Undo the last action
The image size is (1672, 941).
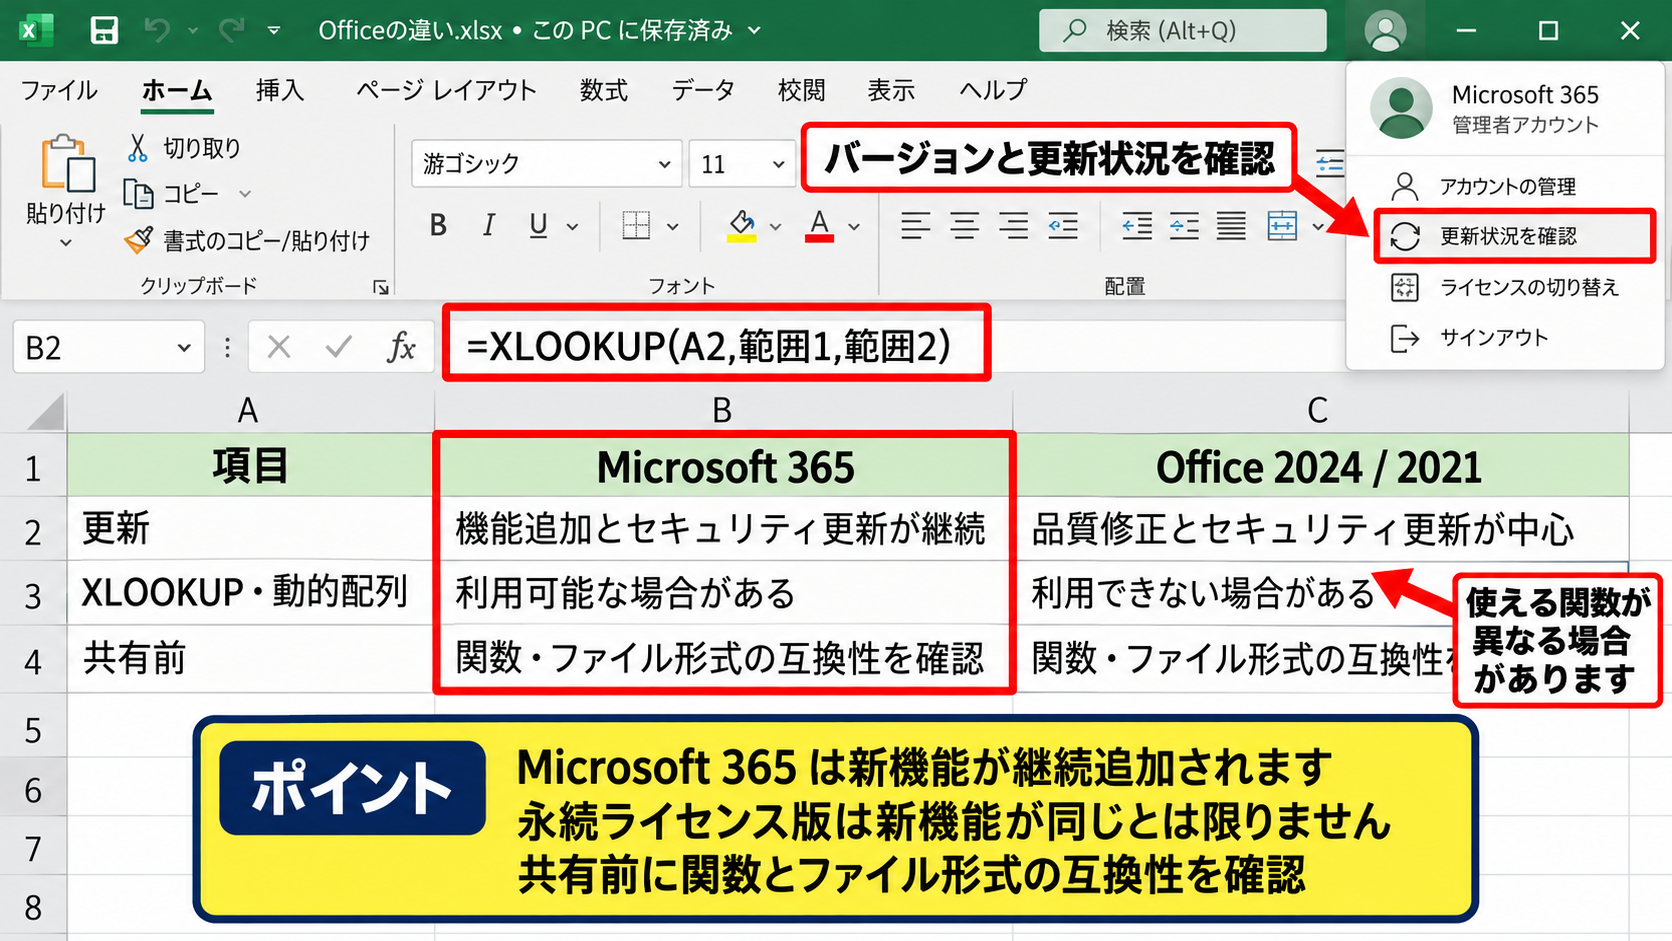point(156,30)
